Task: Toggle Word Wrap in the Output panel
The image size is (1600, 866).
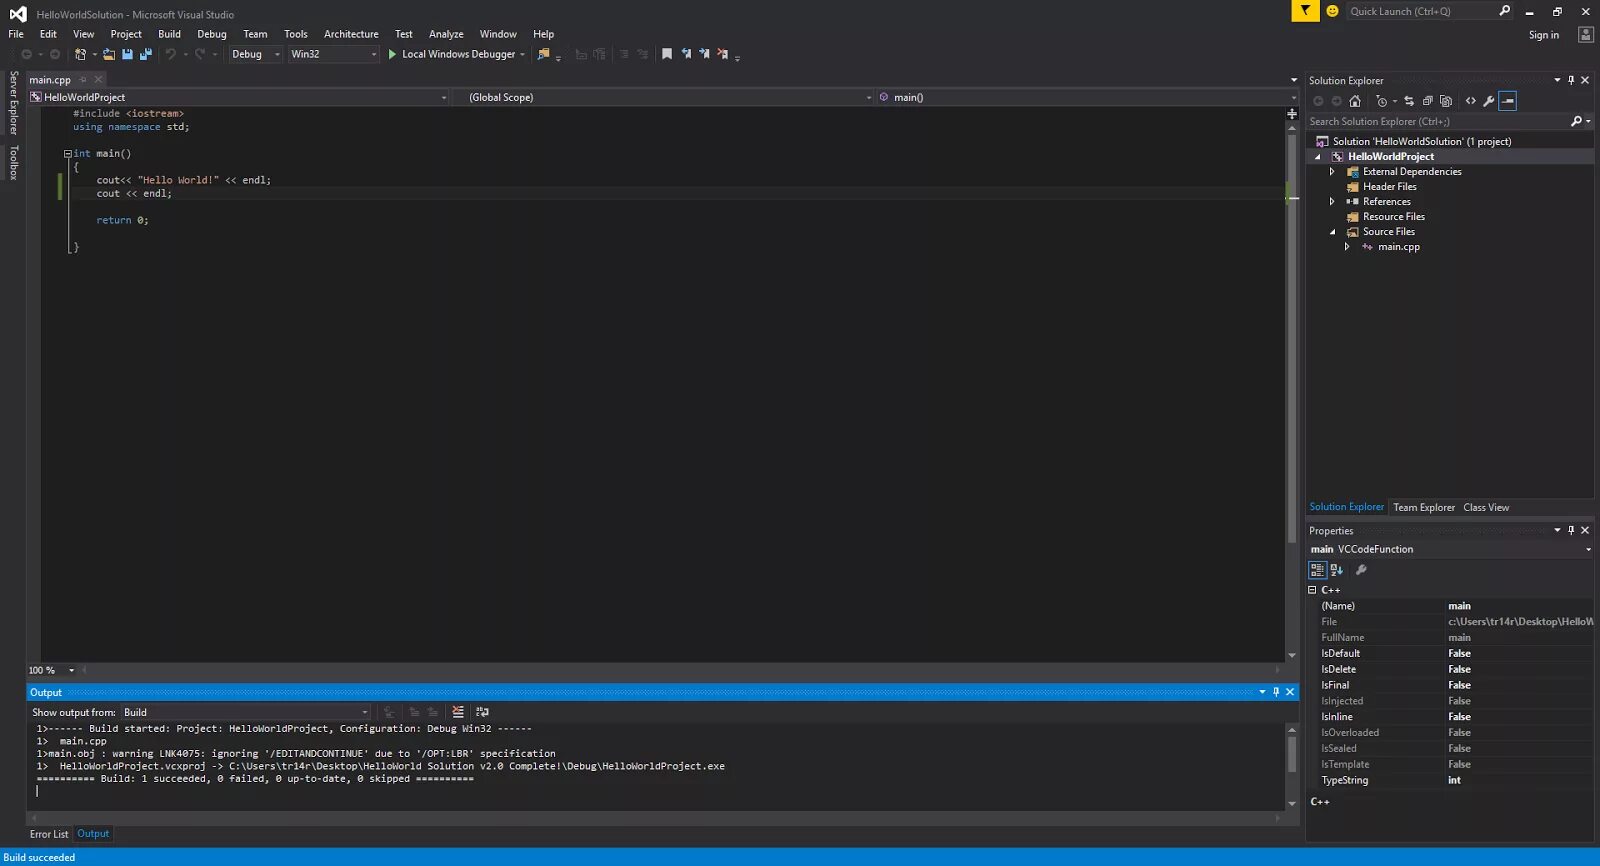Action: (x=483, y=712)
